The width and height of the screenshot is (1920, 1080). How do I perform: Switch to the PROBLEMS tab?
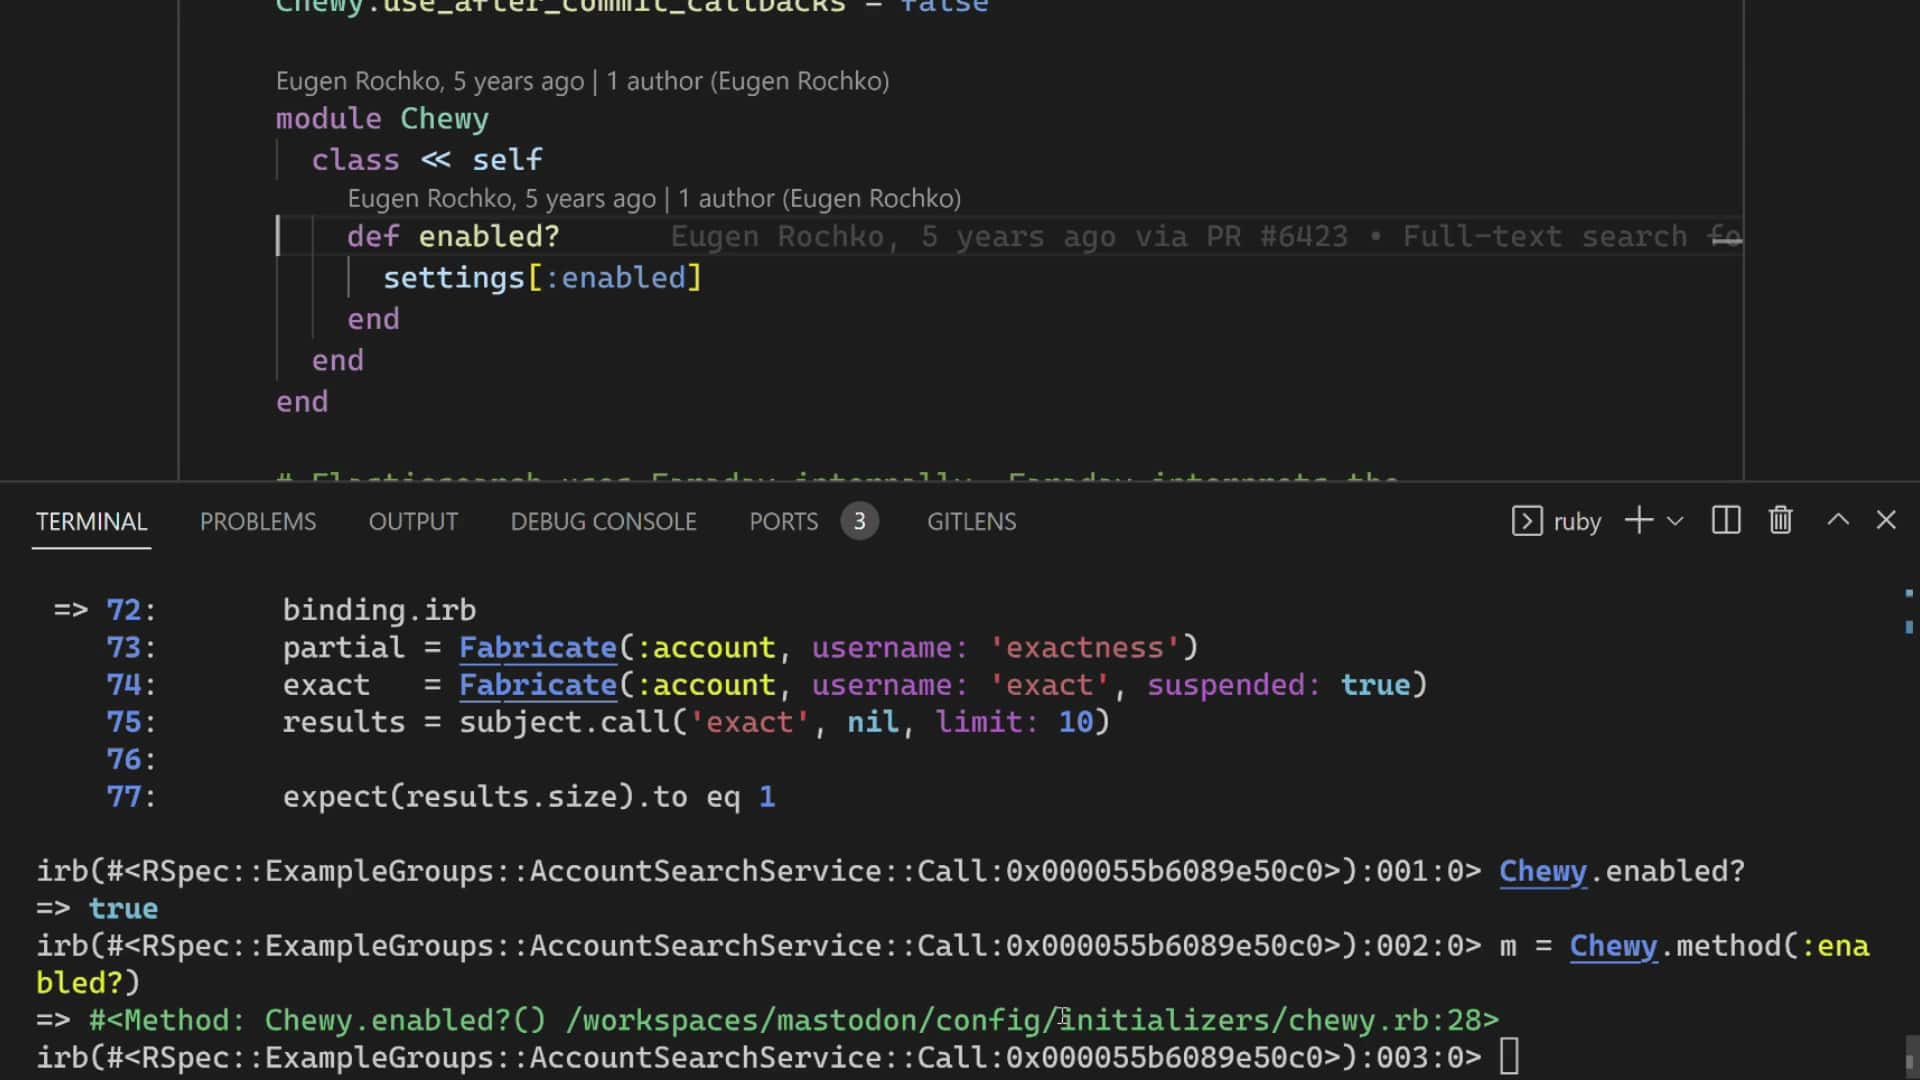[257, 521]
